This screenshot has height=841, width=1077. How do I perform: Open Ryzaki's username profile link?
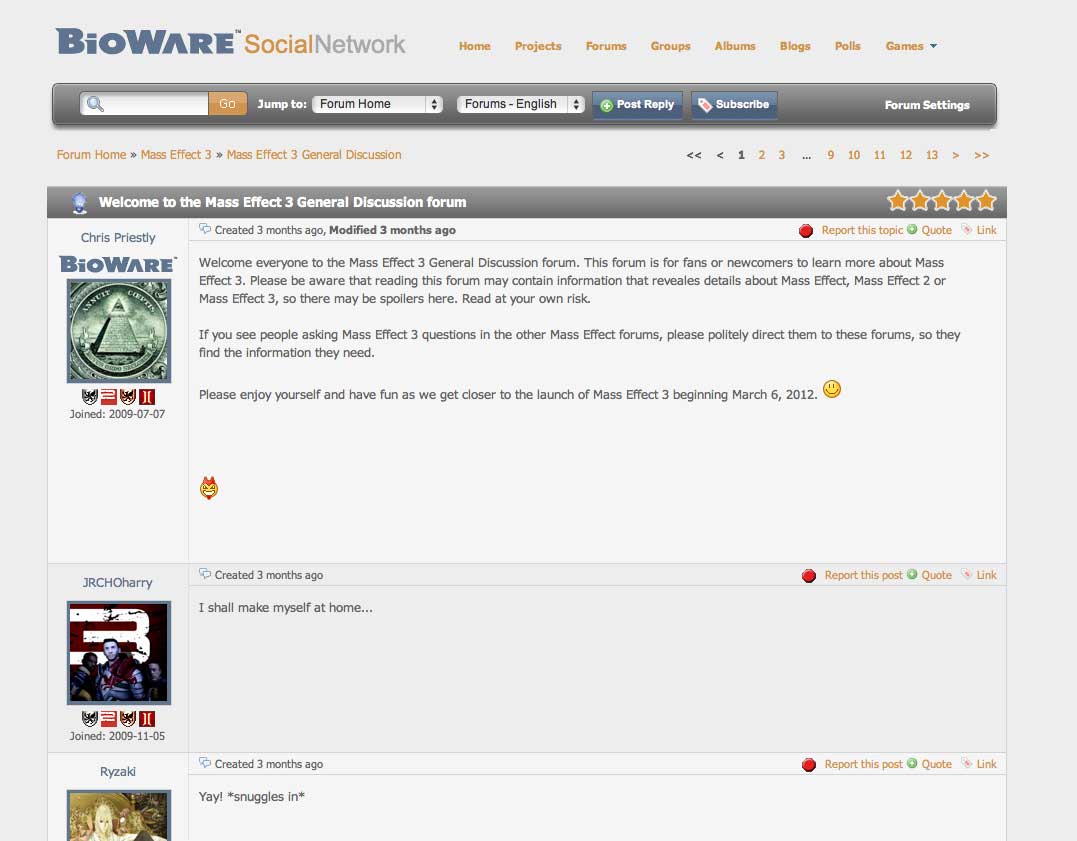point(118,772)
